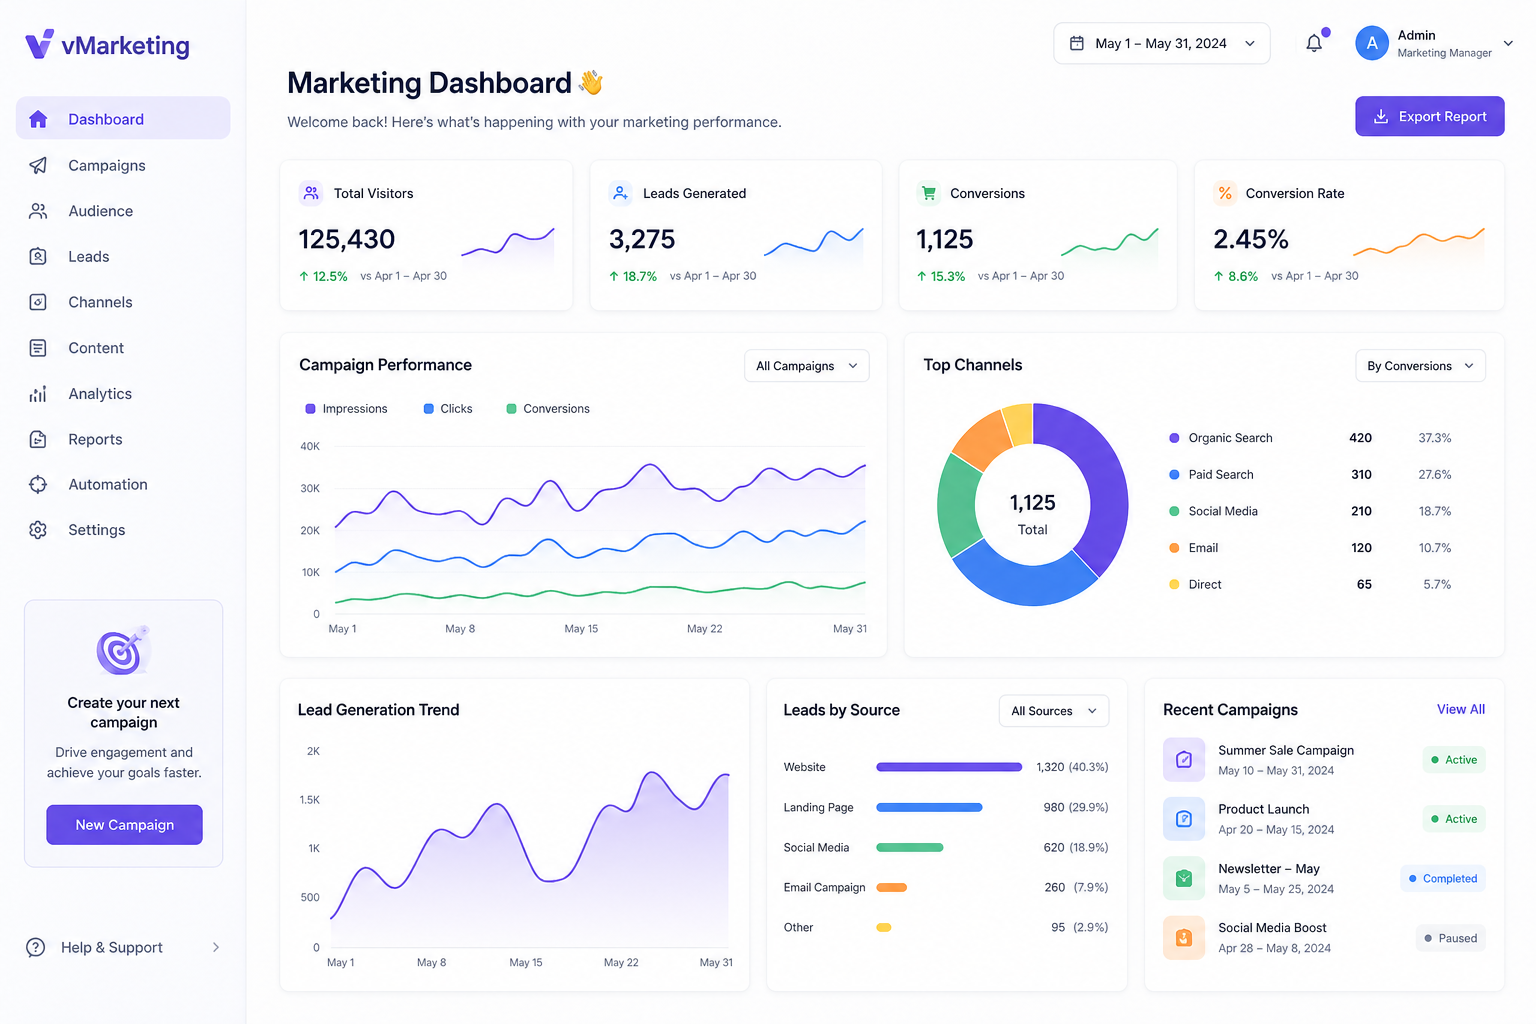Click the Leads sidebar icon
This screenshot has width=1536, height=1024.
tap(38, 256)
